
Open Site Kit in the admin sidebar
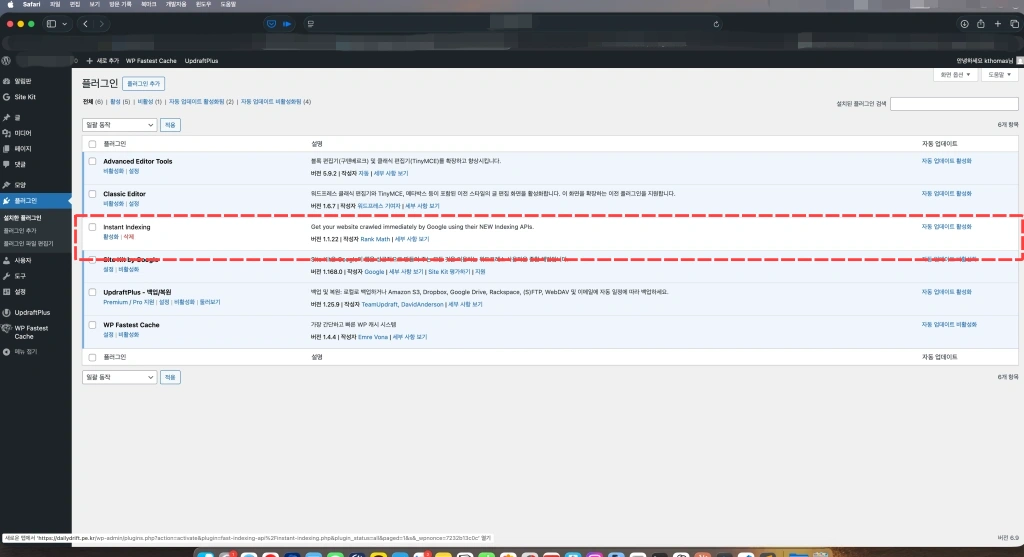pyautogui.click(x=25, y=97)
